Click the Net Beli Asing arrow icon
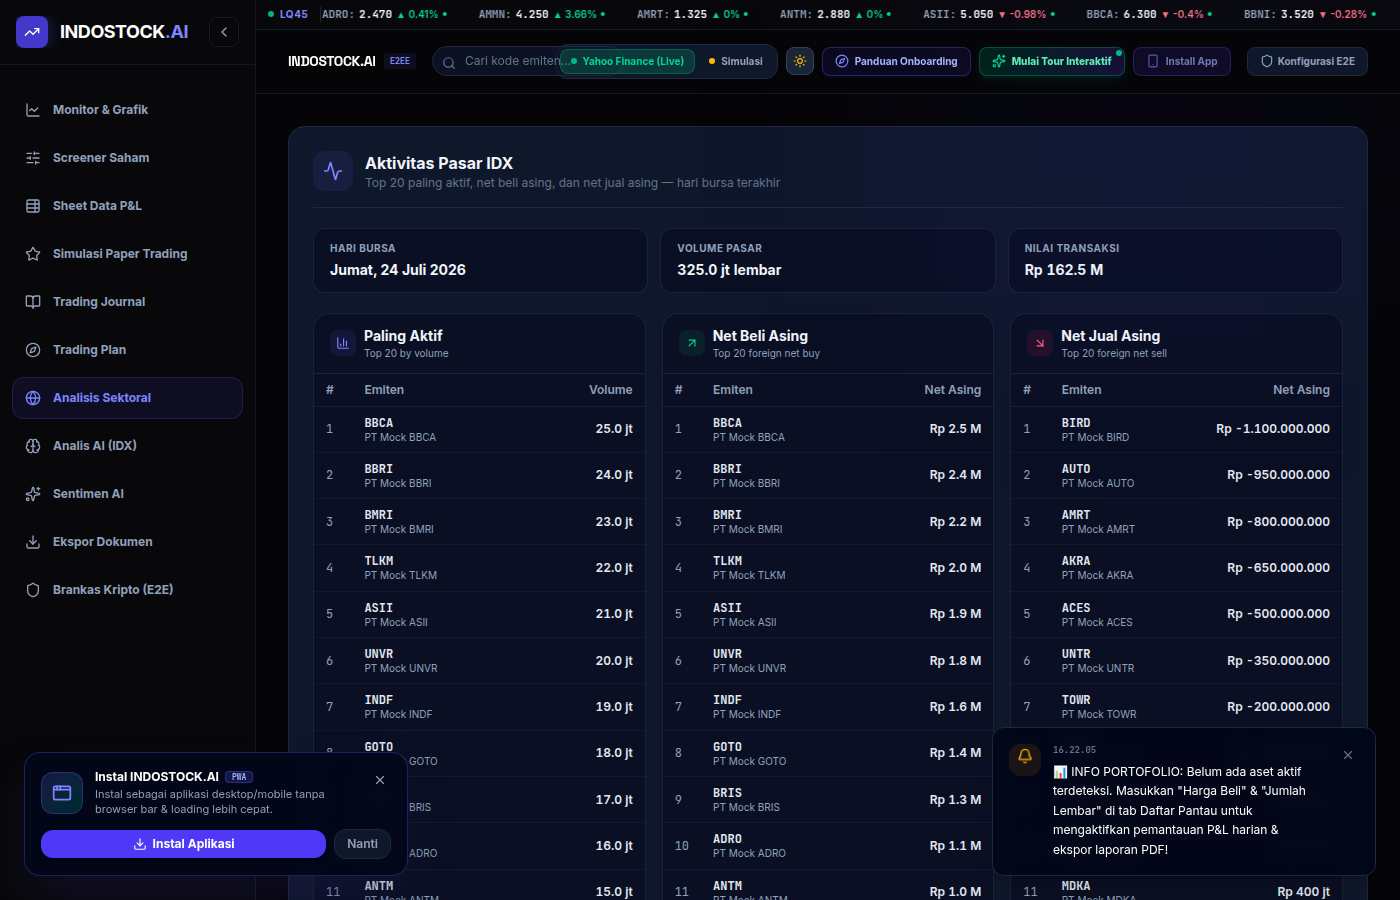1400x900 pixels. pyautogui.click(x=692, y=343)
